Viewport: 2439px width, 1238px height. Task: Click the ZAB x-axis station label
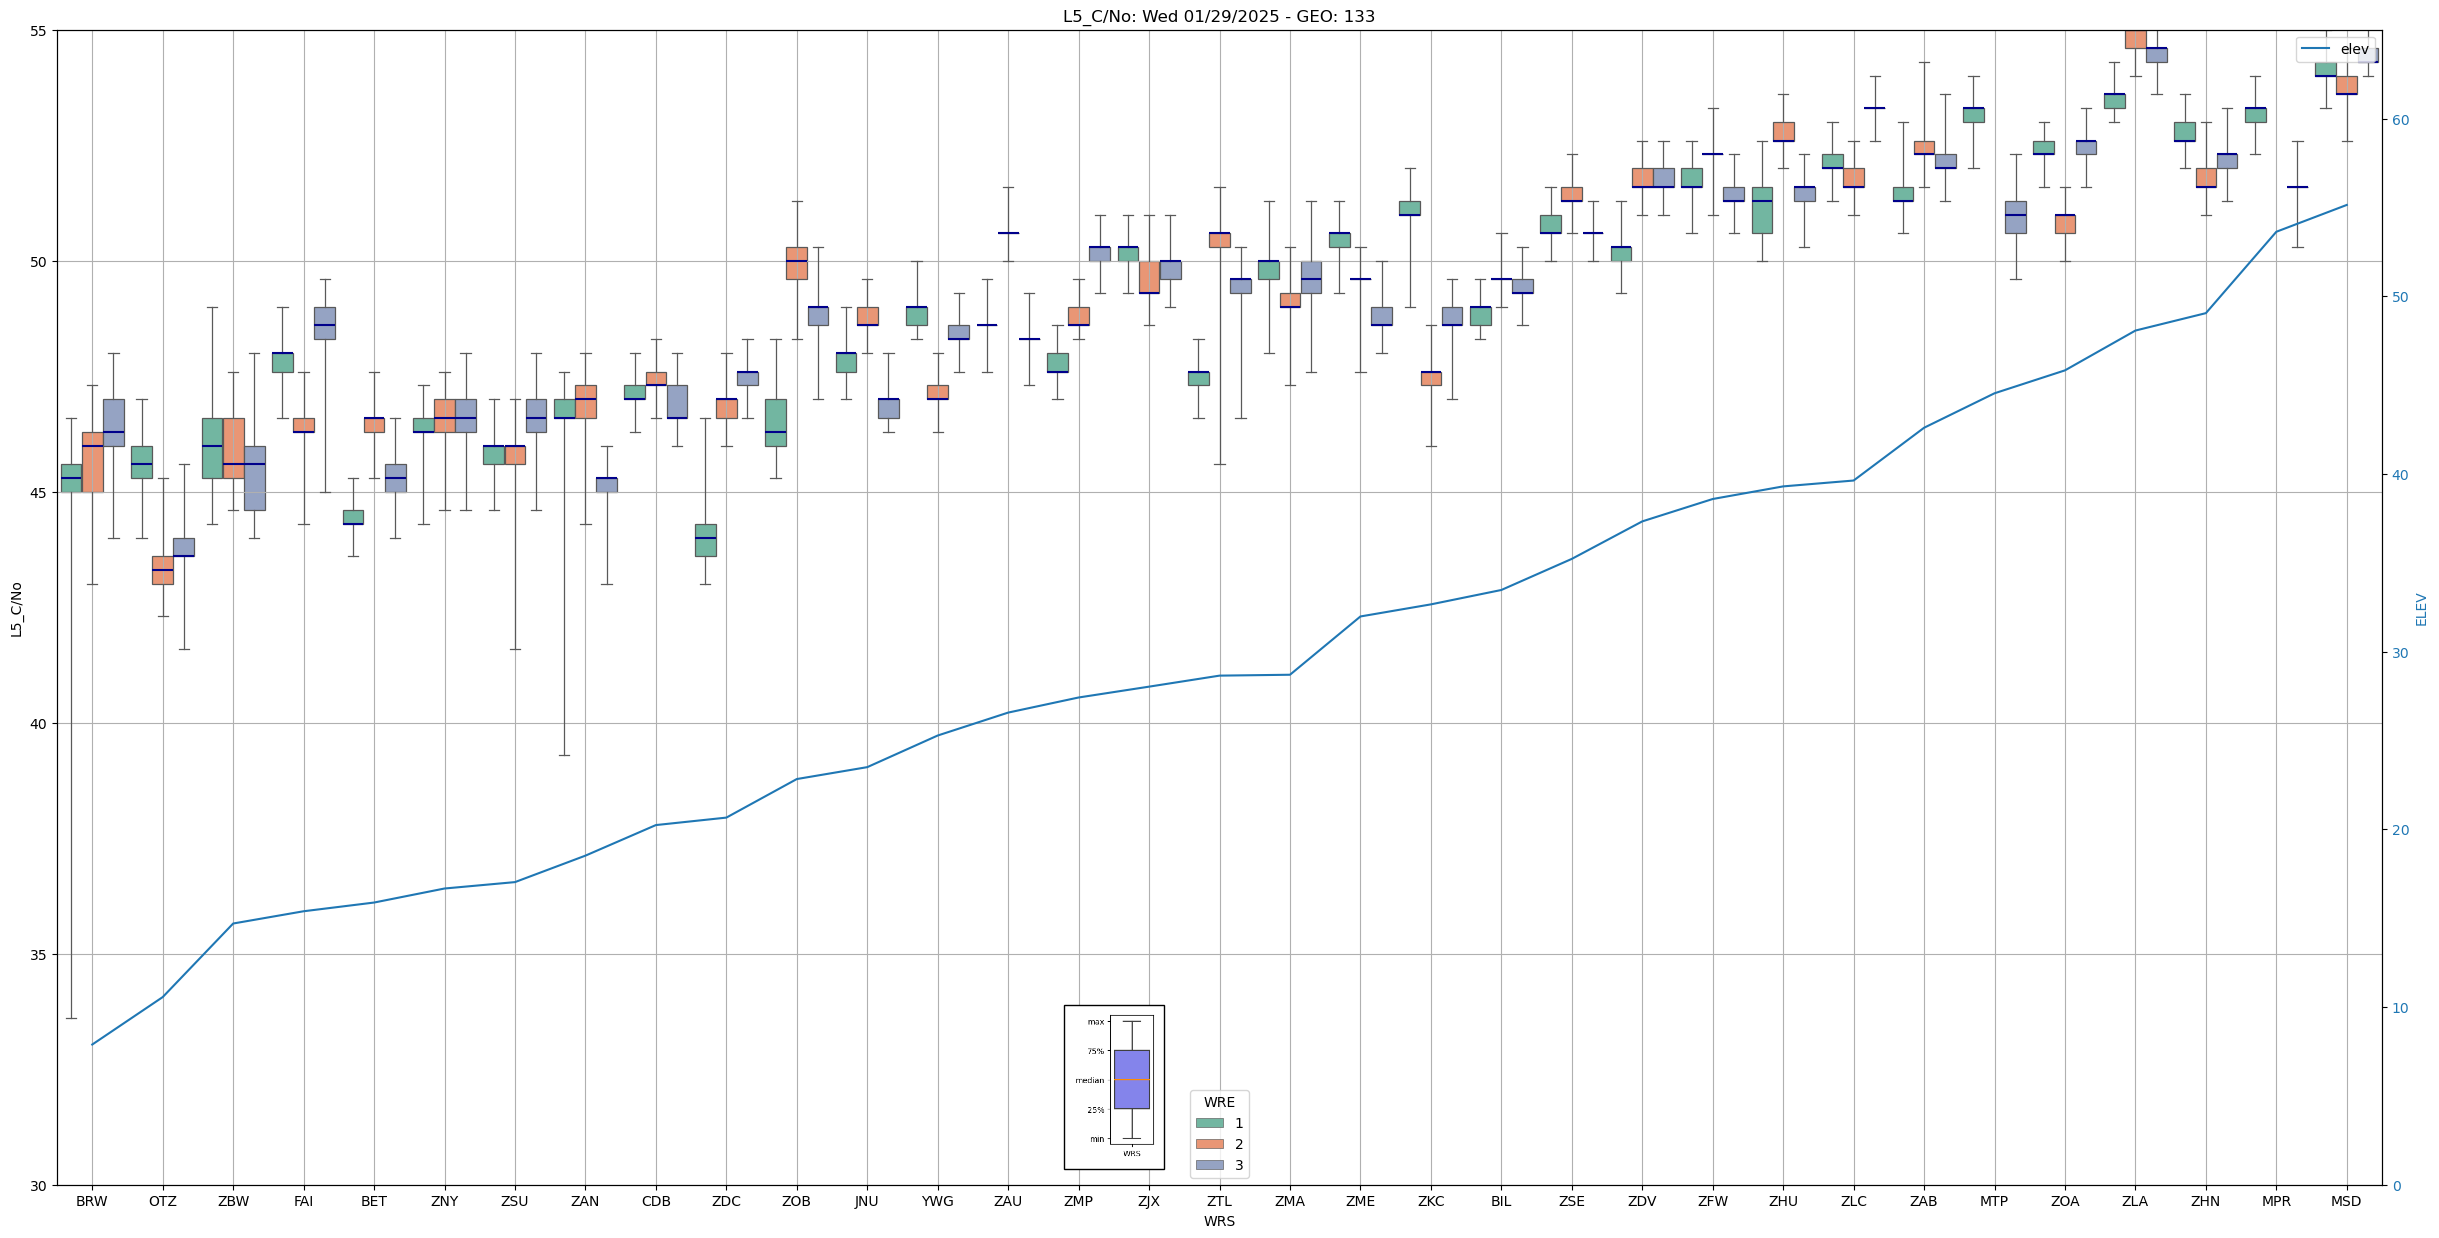tap(1923, 1201)
